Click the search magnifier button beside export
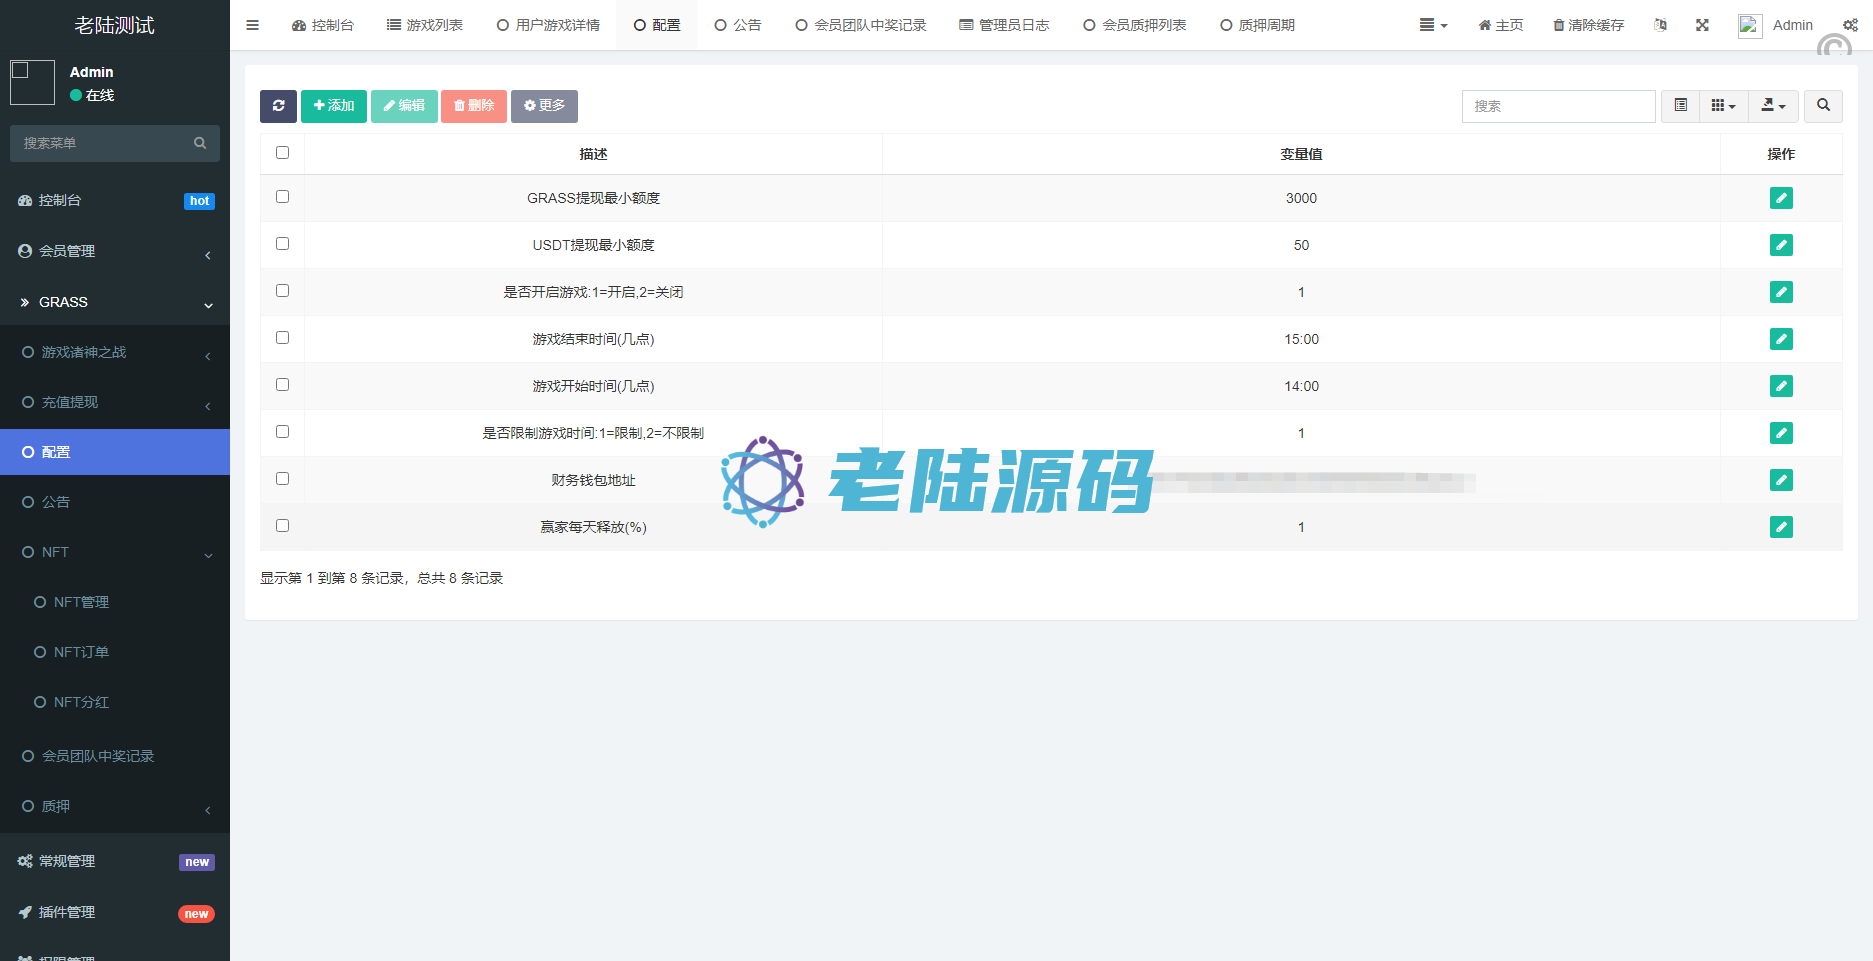 tap(1823, 106)
